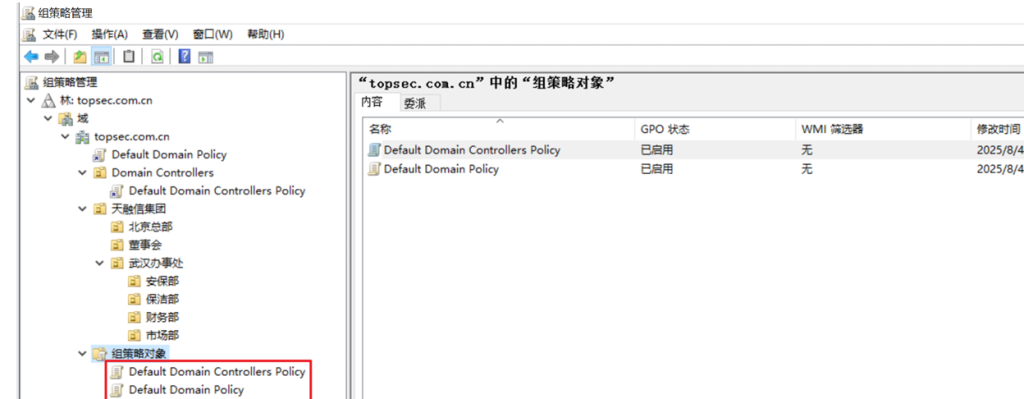The image size is (1024, 399).
Task: Open help via the blue question mark icon
Action: [185, 57]
